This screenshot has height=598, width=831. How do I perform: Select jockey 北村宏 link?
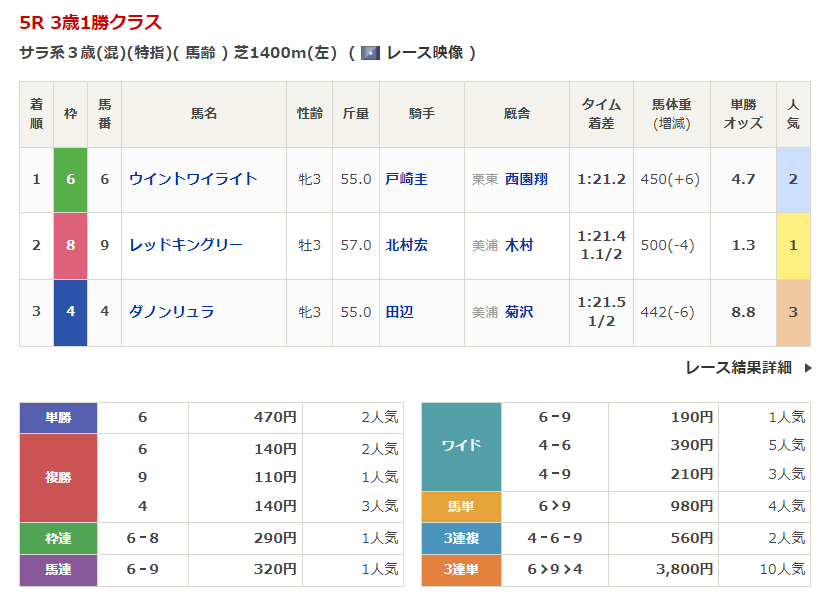(406, 245)
